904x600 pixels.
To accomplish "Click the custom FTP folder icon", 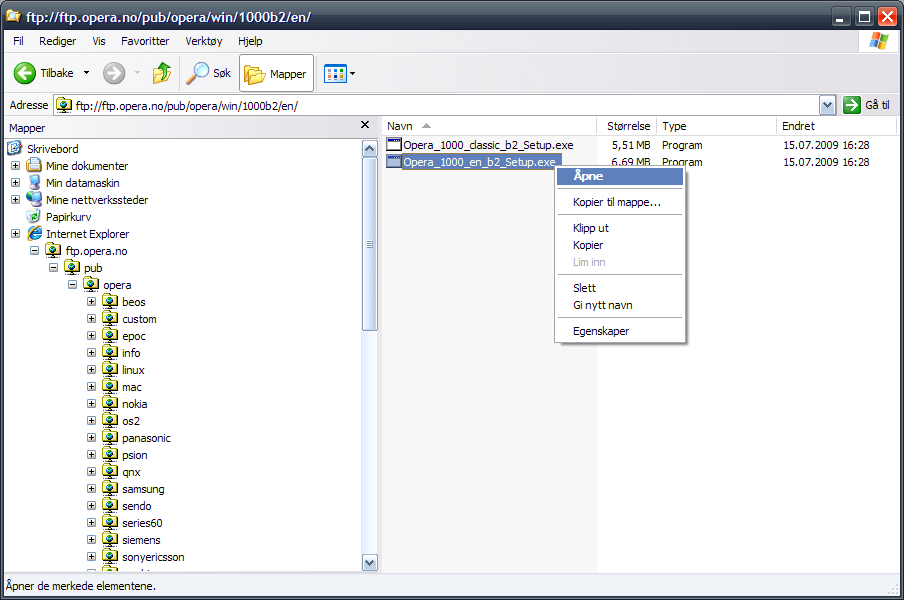I will 110,318.
